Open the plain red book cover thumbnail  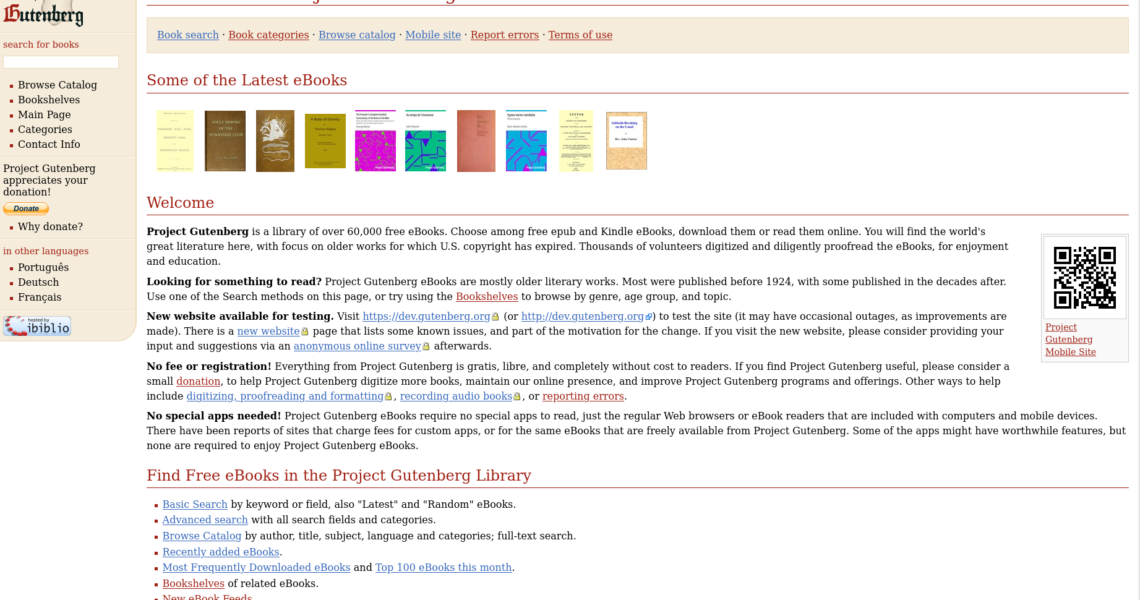point(476,141)
